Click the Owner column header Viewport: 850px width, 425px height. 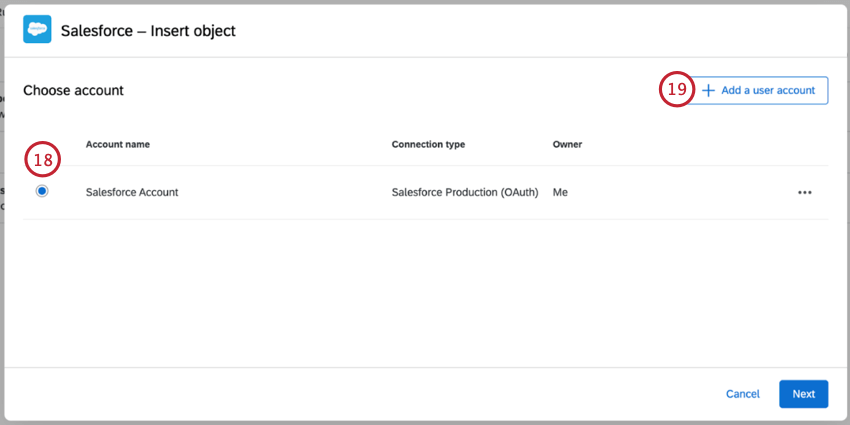coord(567,144)
